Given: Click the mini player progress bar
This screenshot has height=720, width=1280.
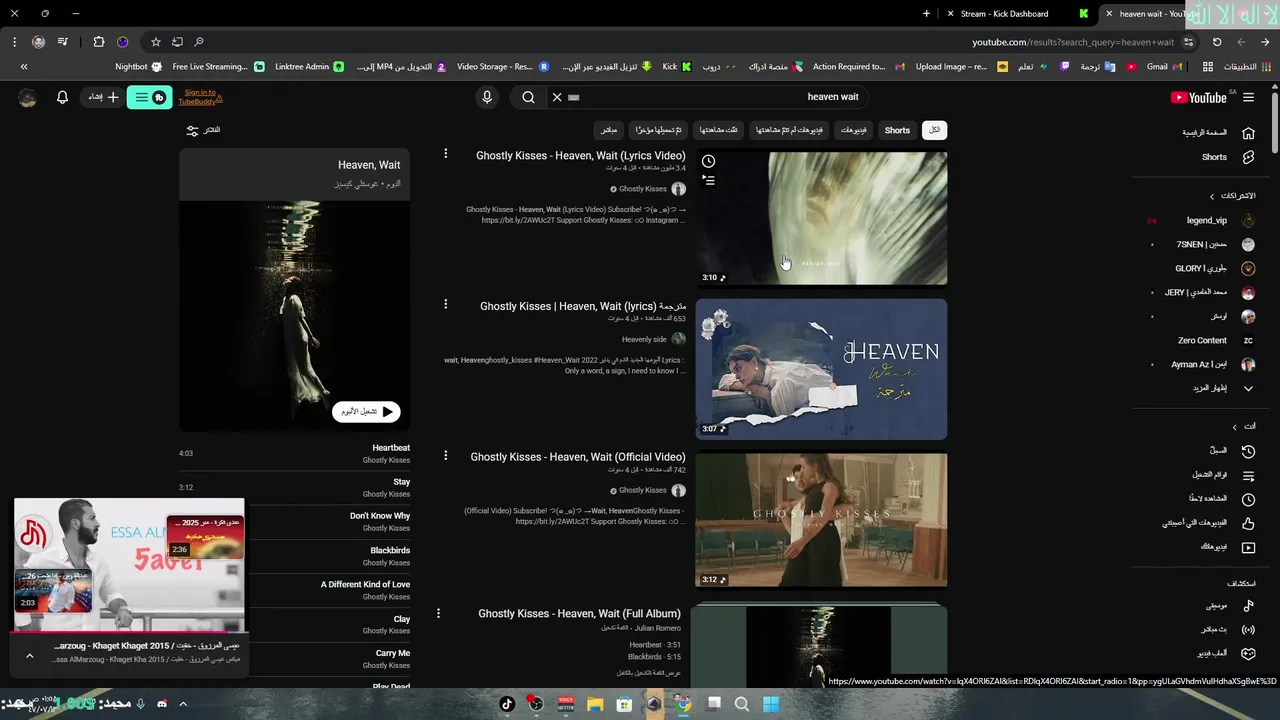Looking at the screenshot, I should (128, 632).
